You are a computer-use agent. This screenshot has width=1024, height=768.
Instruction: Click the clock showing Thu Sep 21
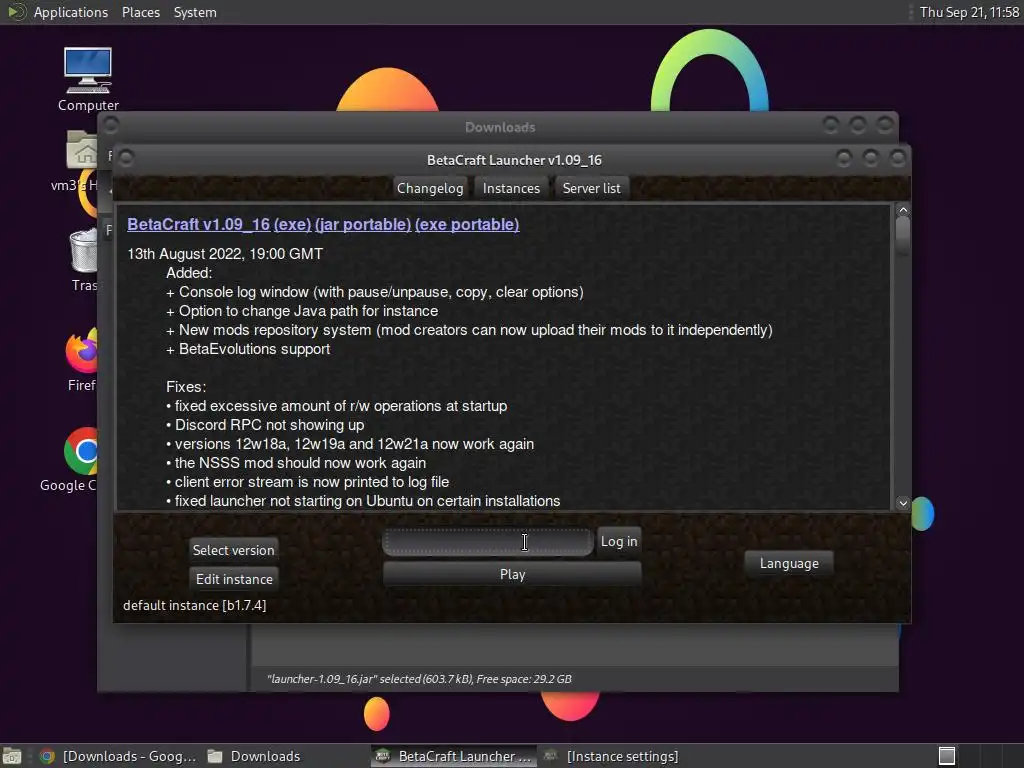pos(969,12)
